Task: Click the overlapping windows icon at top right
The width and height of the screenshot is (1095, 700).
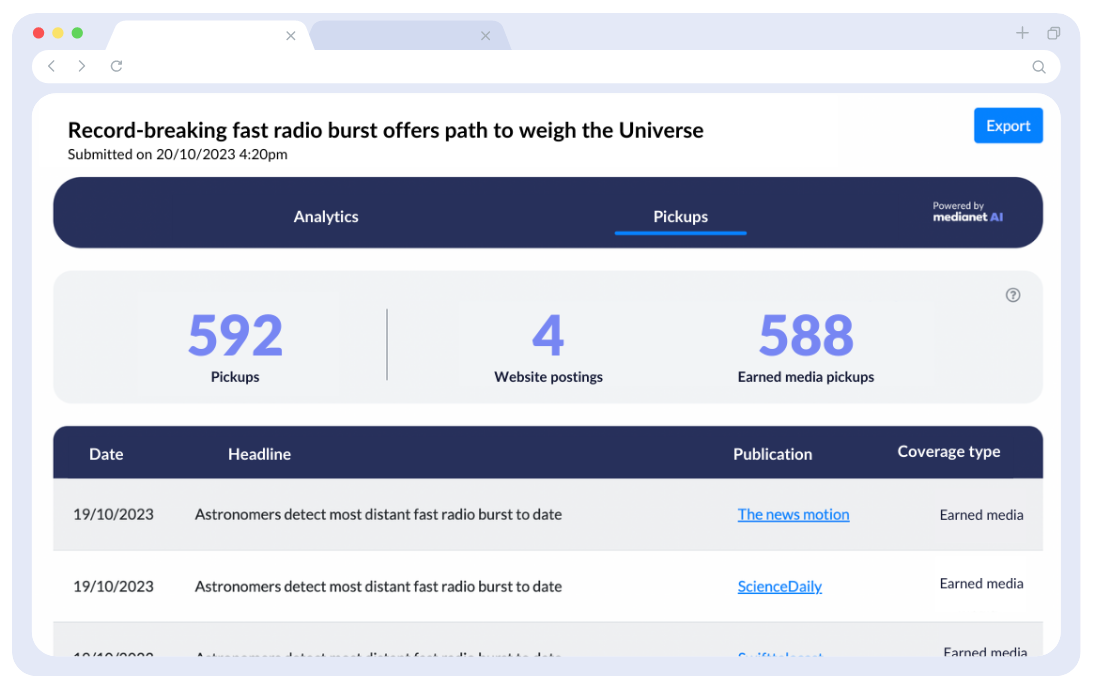Action: coord(1053,33)
